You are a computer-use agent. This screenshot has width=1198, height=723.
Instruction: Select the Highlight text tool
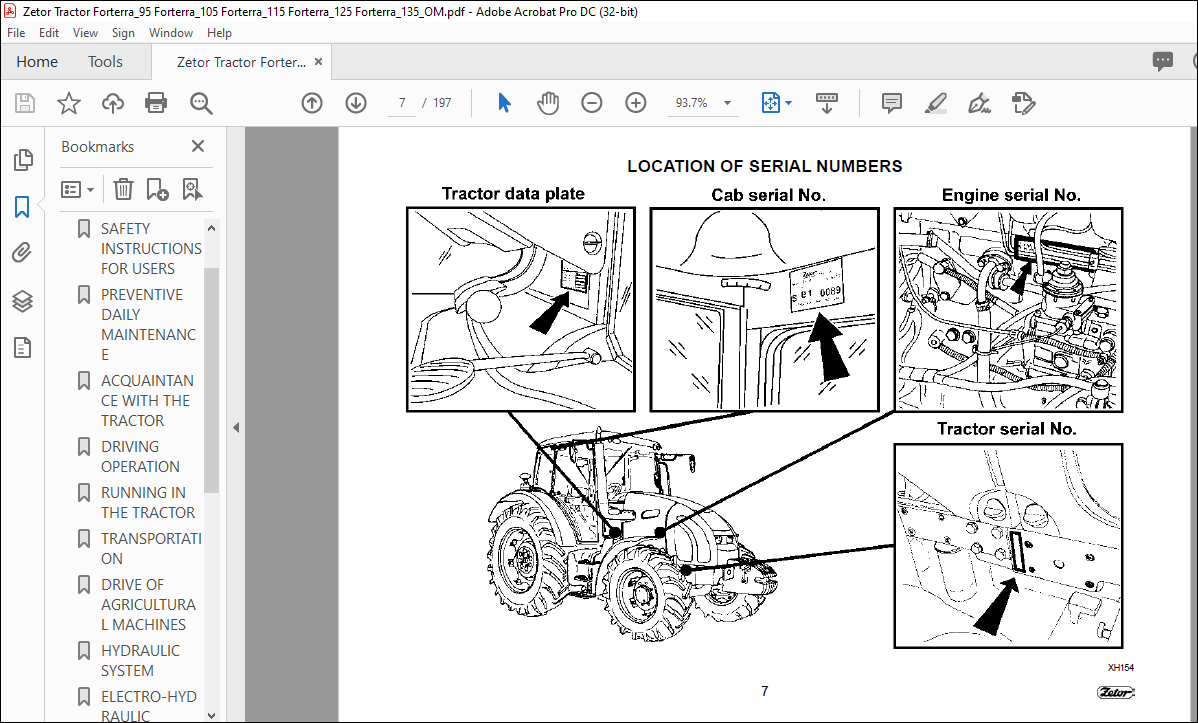tap(935, 102)
